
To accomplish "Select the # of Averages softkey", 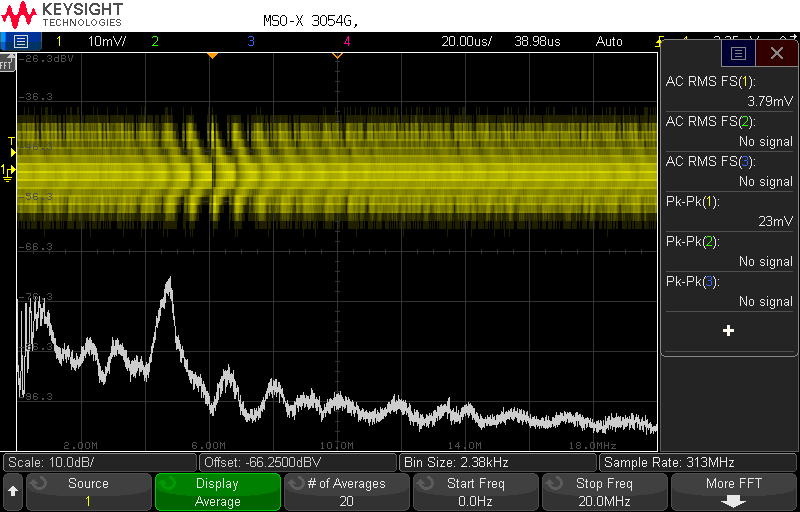I will coord(346,492).
